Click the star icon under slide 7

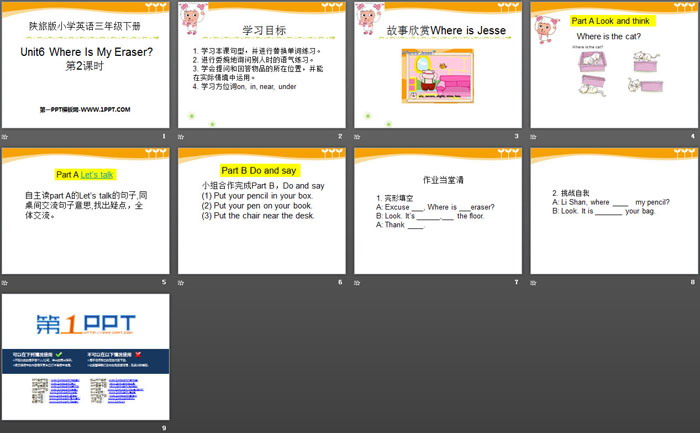[x=359, y=282]
